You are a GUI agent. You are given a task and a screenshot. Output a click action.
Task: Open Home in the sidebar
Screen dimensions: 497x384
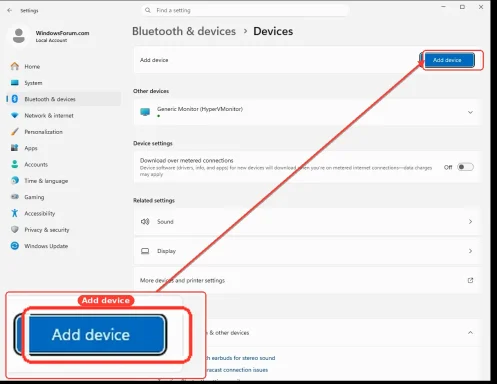click(64, 66)
